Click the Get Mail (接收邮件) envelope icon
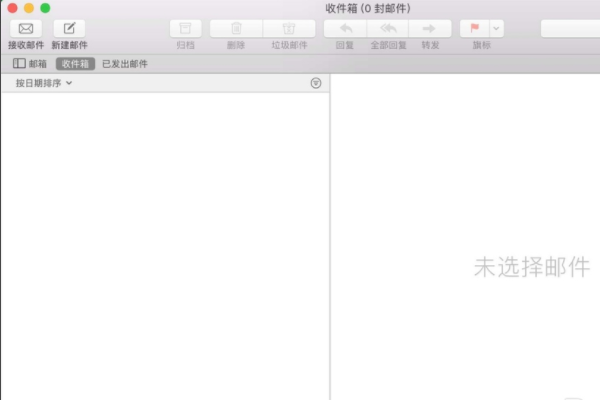 tap(26, 29)
